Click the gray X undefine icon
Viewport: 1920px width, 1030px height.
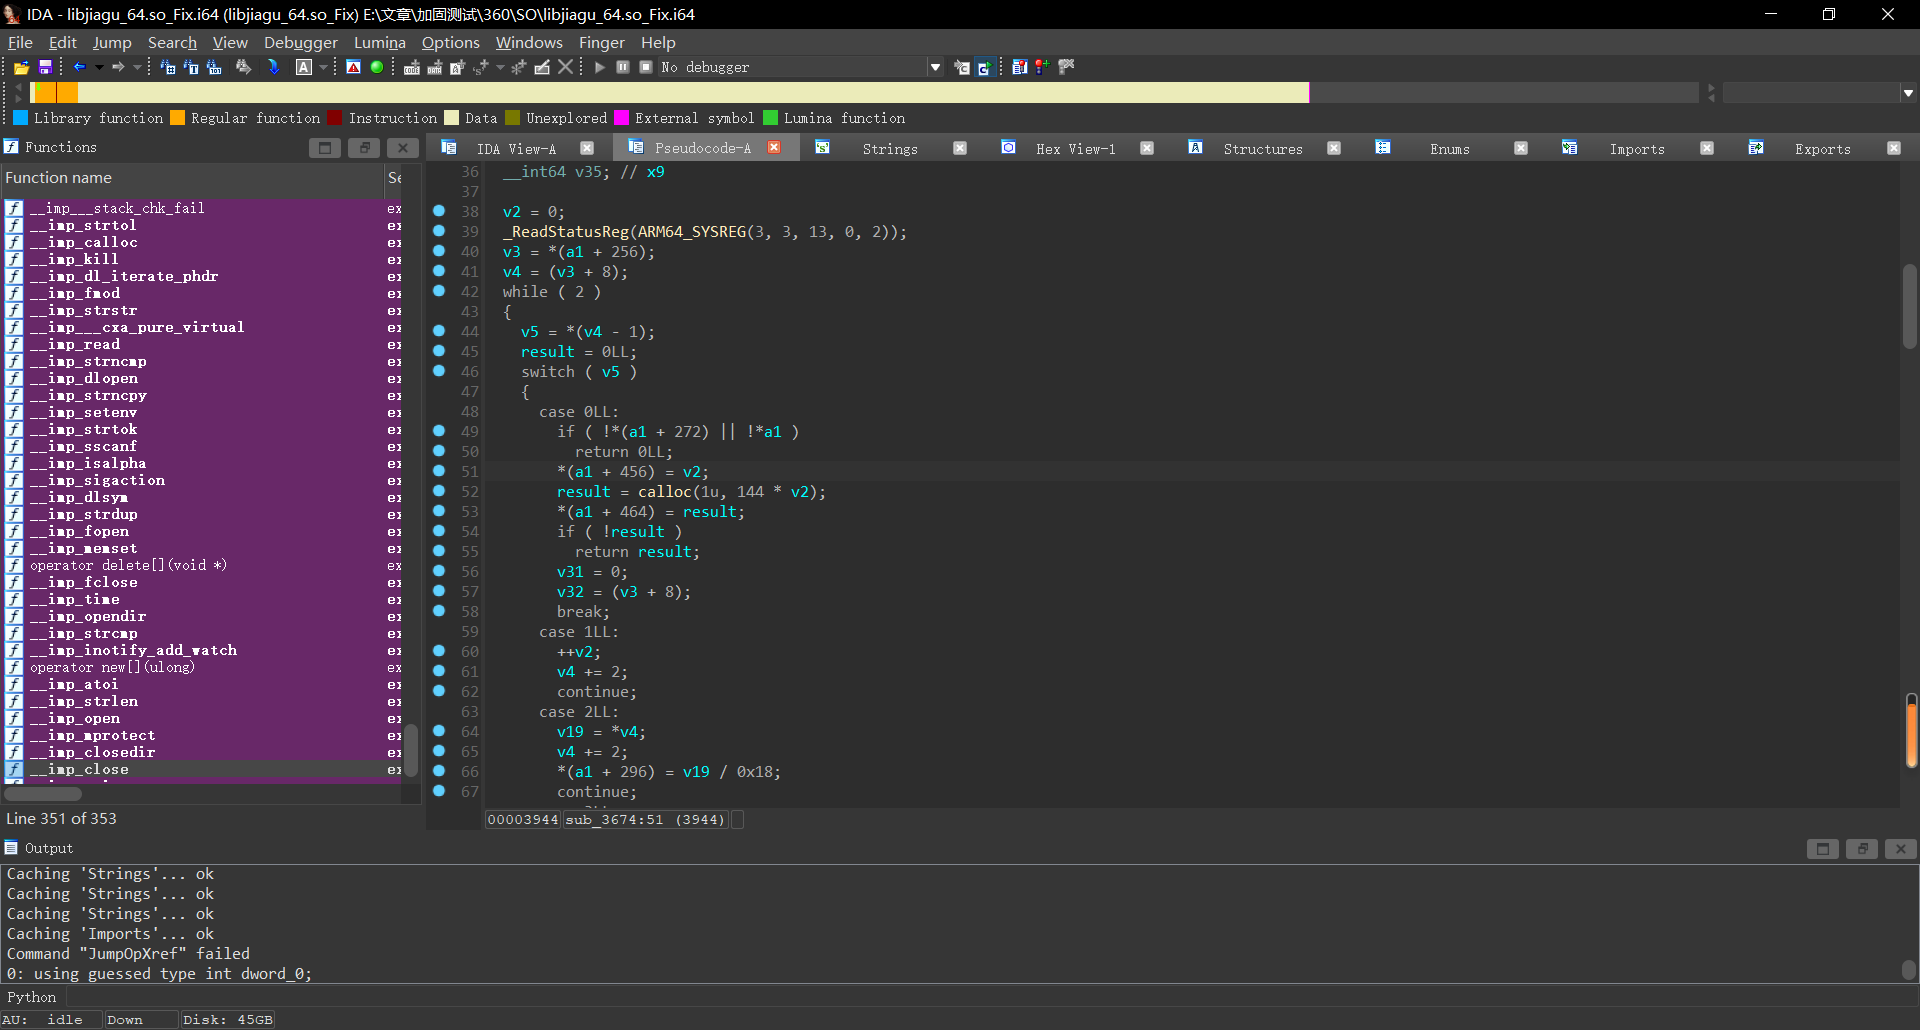pos(566,67)
